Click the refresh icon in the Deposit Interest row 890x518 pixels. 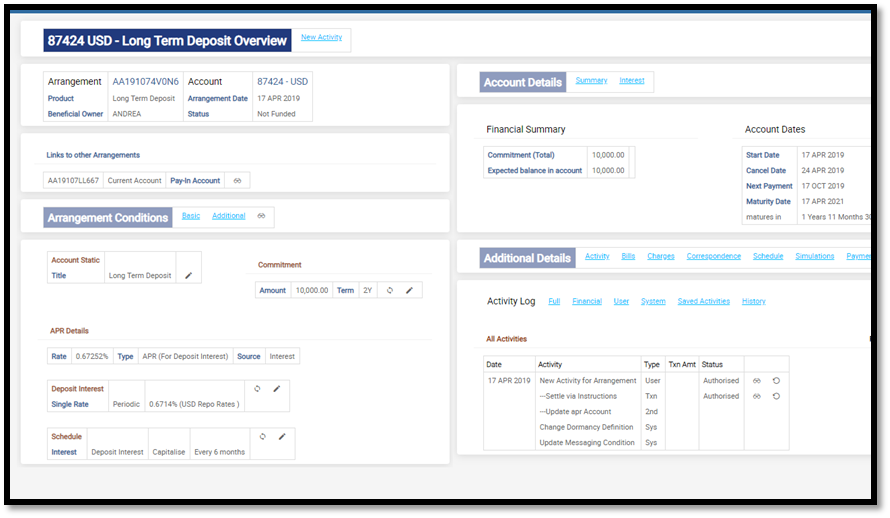[257, 388]
